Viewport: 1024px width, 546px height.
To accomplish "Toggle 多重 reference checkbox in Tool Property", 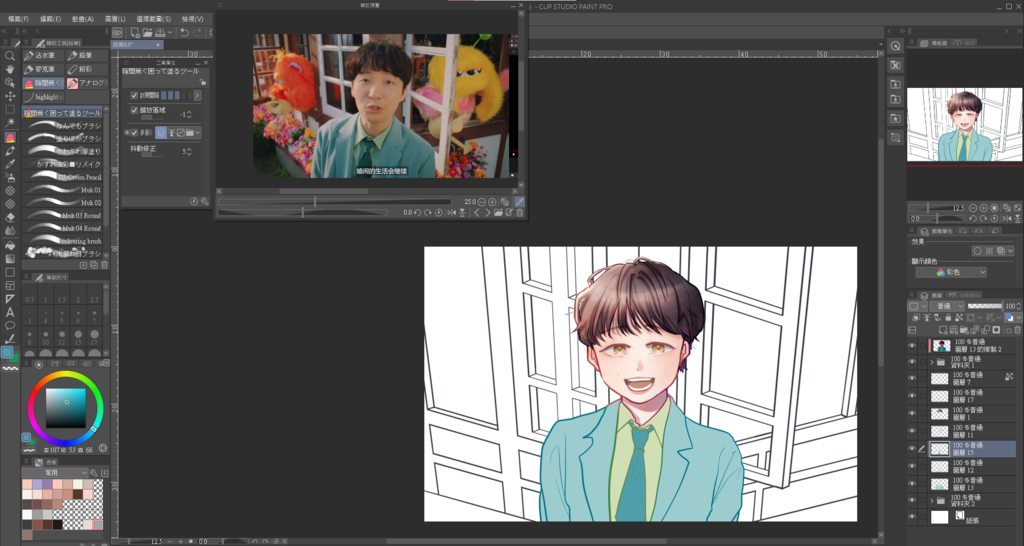I will 135,133.
